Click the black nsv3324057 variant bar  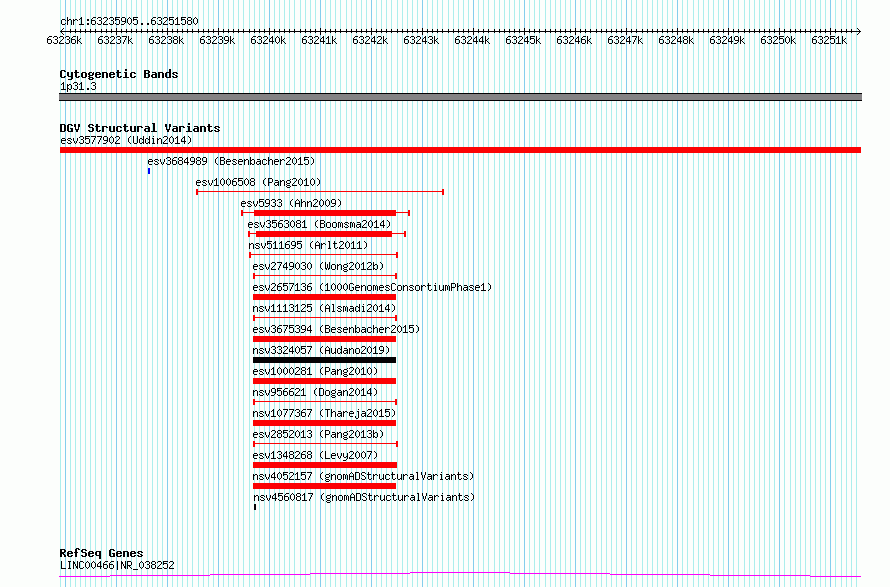pos(325,360)
